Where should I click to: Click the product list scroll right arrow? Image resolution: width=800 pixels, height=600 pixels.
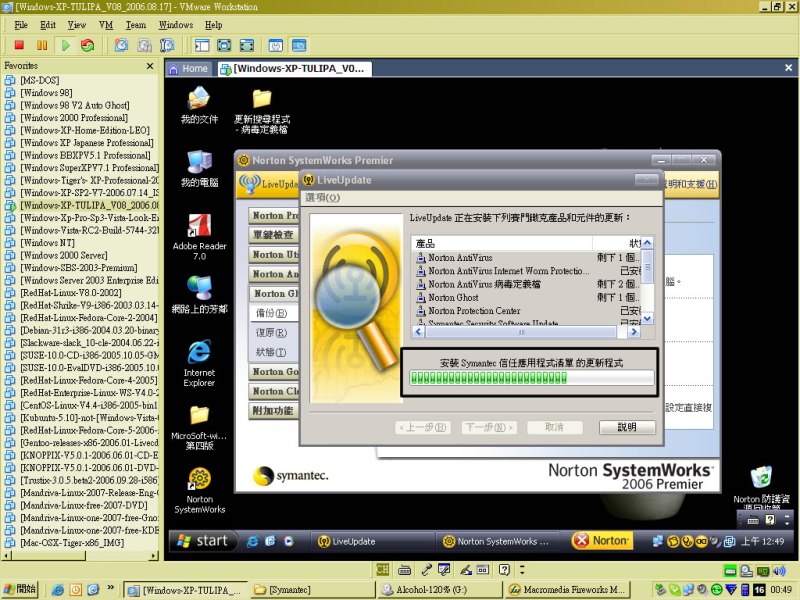(634, 332)
